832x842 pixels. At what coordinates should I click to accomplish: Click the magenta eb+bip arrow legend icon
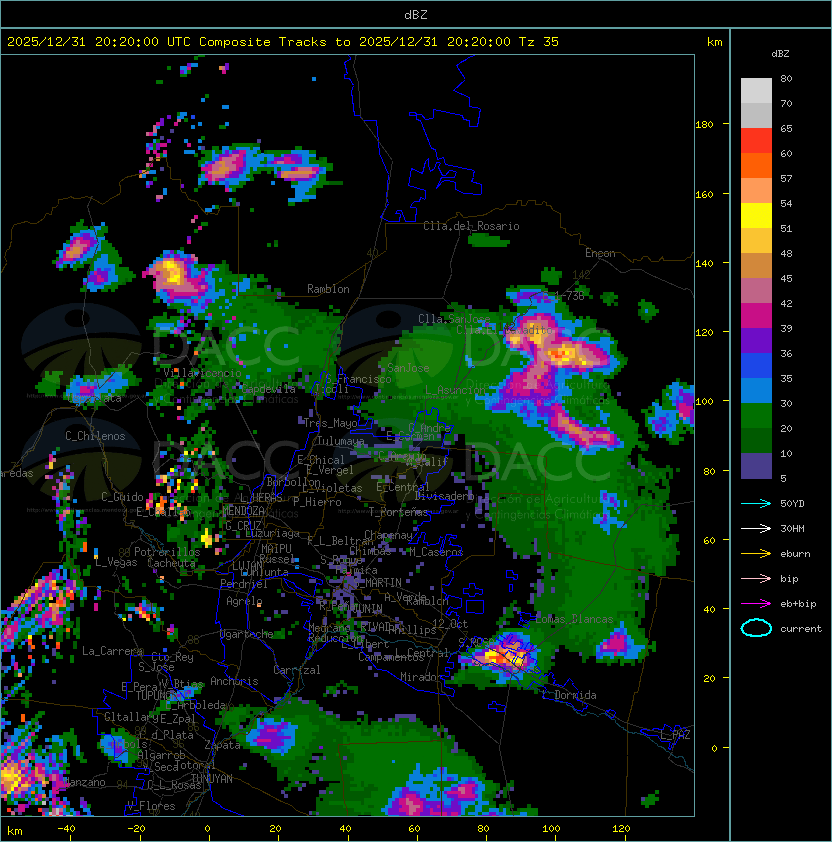(755, 603)
